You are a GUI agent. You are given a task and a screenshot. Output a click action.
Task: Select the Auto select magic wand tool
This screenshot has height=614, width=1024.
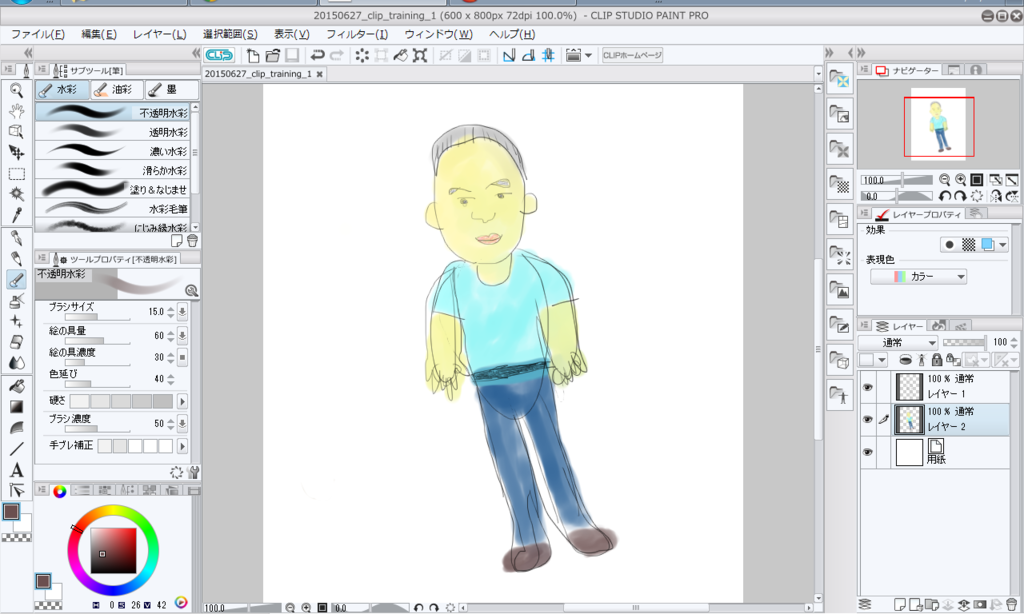tap(16, 194)
